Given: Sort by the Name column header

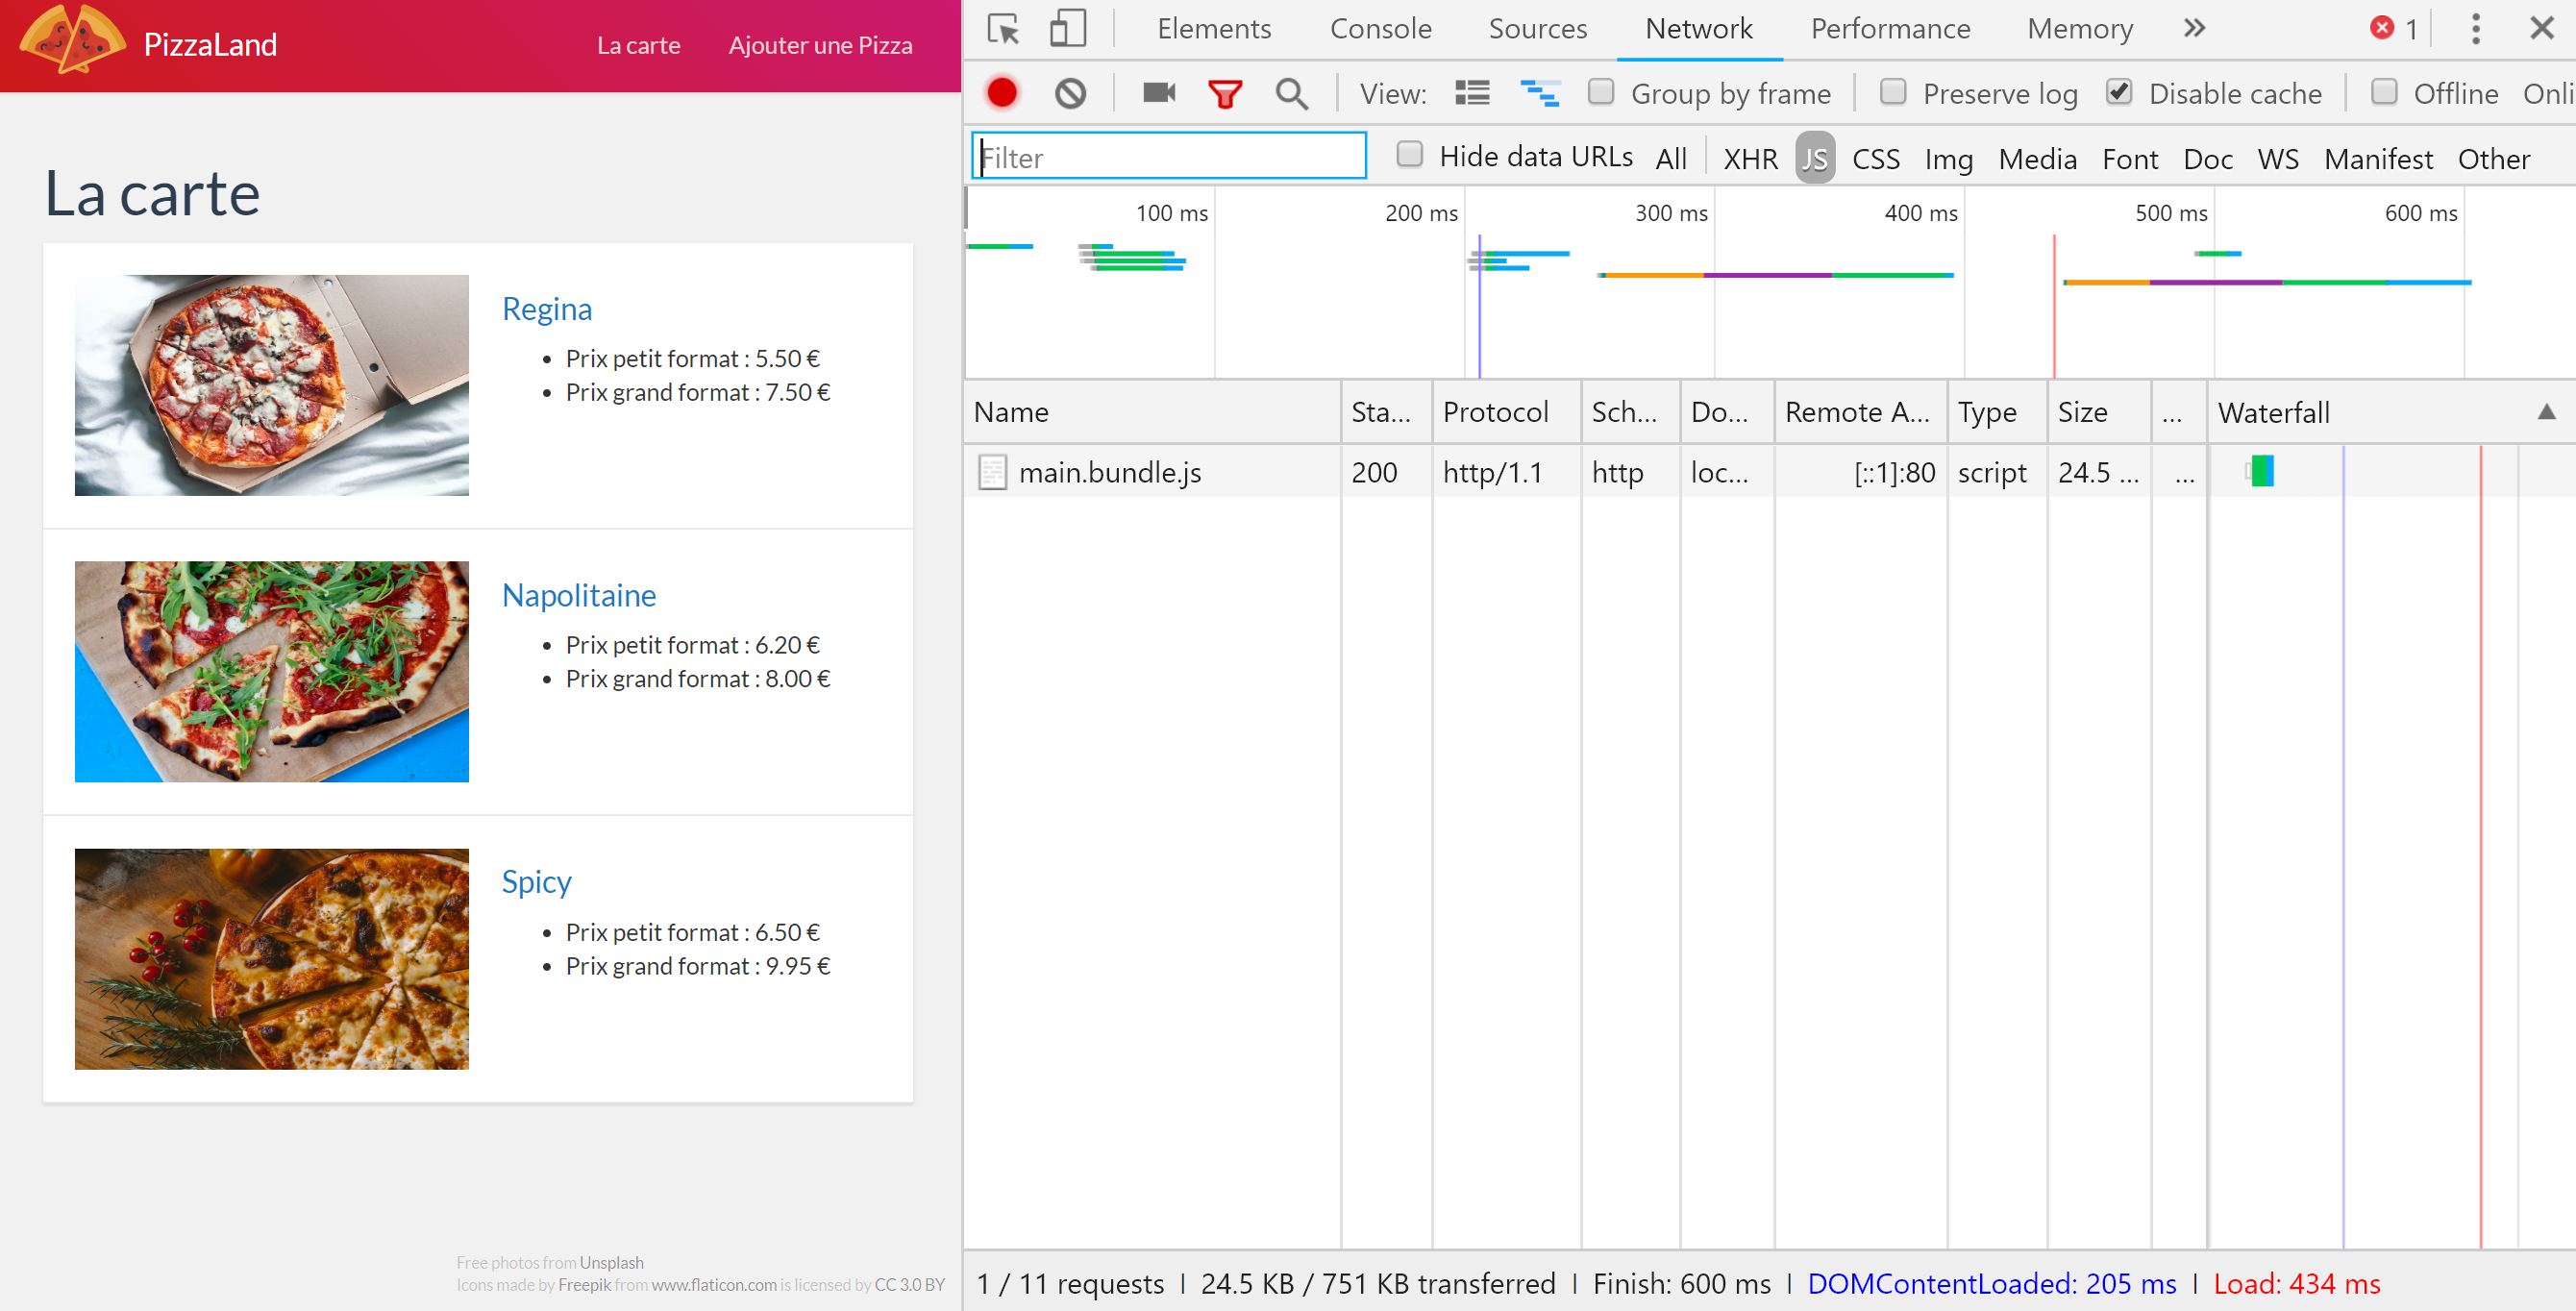Looking at the screenshot, I should 1152,412.
